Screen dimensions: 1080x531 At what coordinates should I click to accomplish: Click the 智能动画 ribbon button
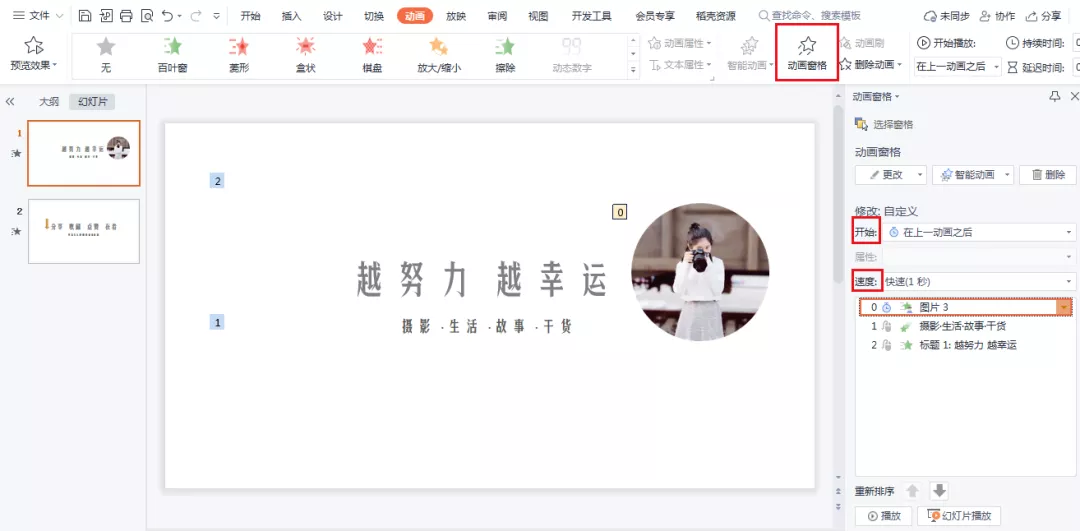point(749,55)
